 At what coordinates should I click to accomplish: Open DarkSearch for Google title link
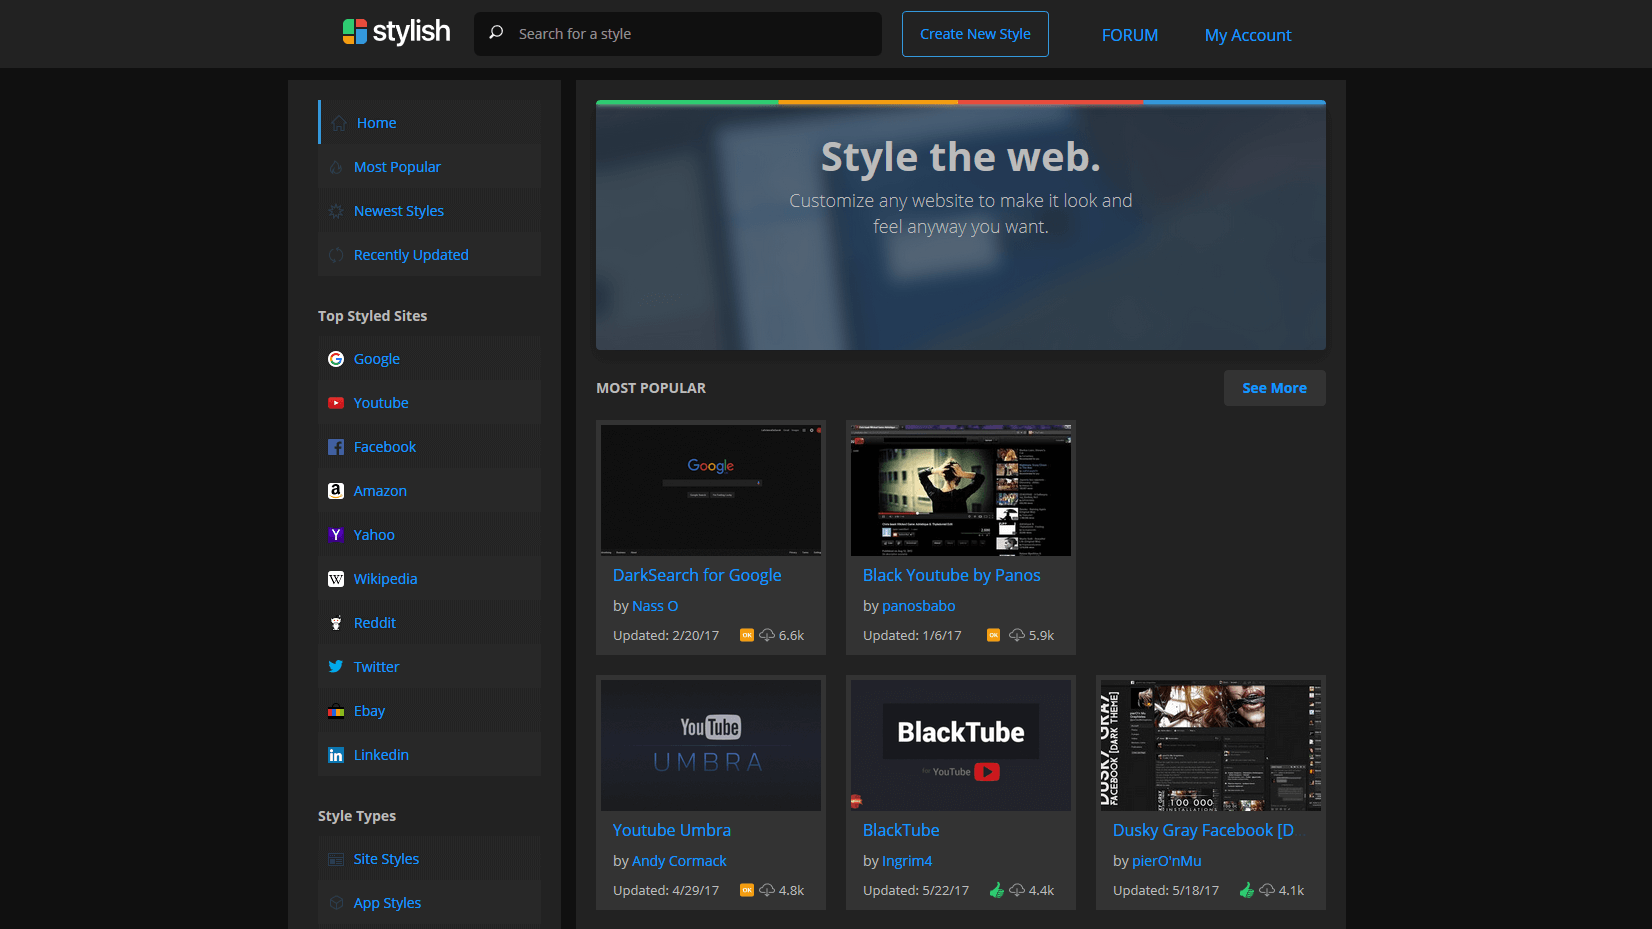[697, 575]
